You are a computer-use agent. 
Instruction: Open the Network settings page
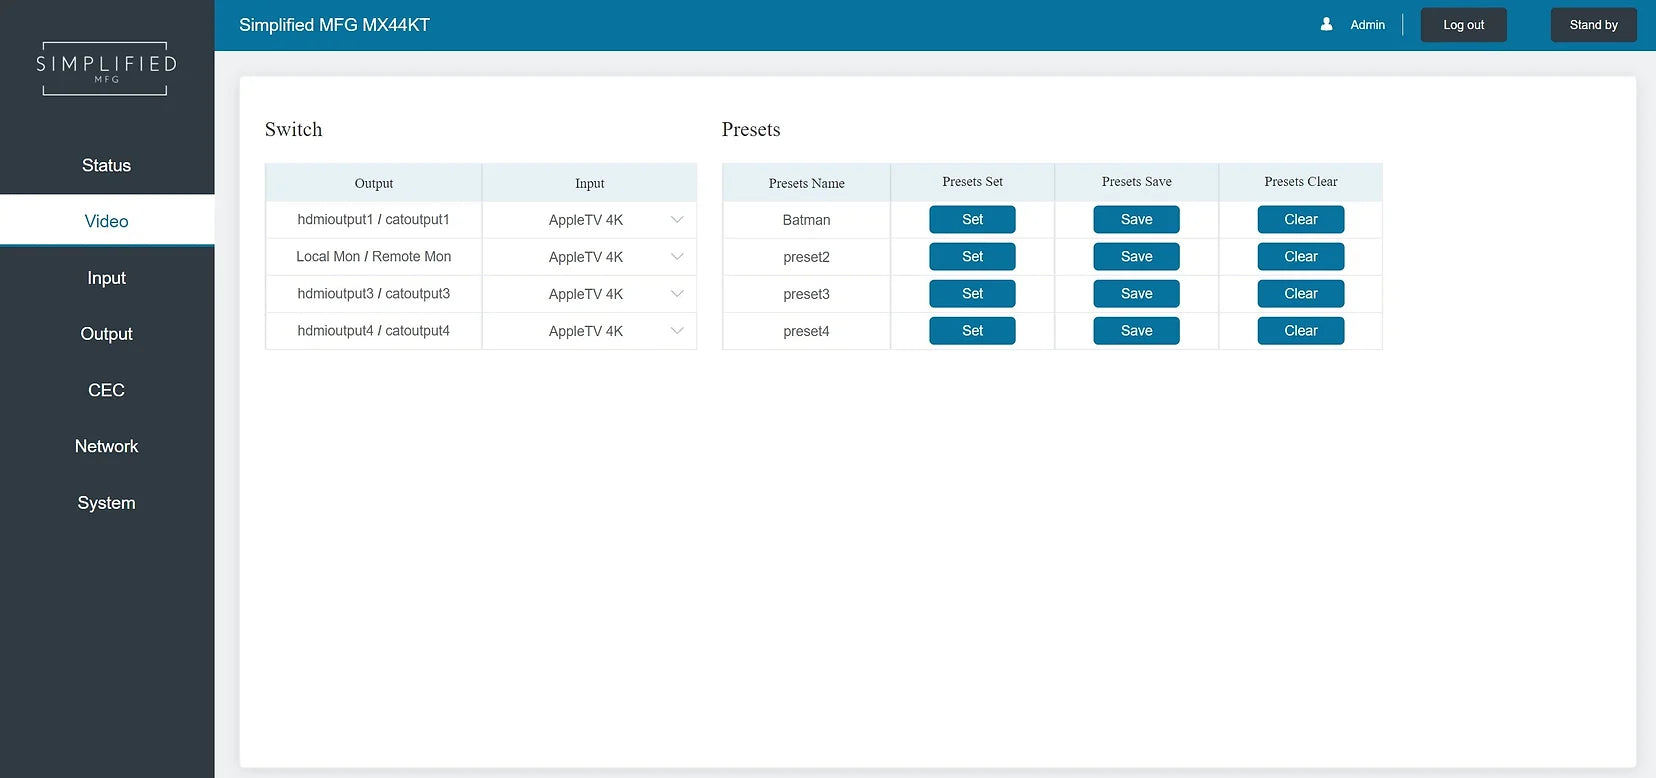(106, 446)
